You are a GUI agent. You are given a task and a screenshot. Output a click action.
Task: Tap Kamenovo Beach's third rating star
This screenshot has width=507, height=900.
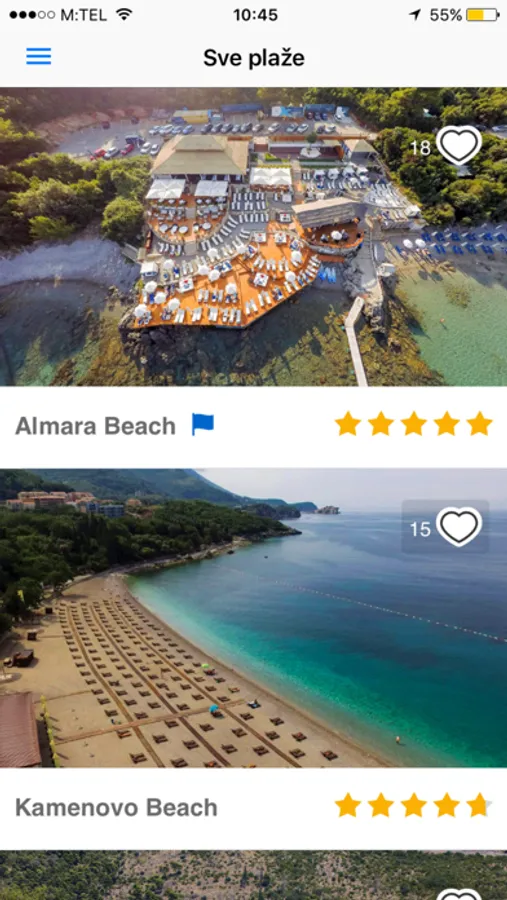(x=413, y=805)
